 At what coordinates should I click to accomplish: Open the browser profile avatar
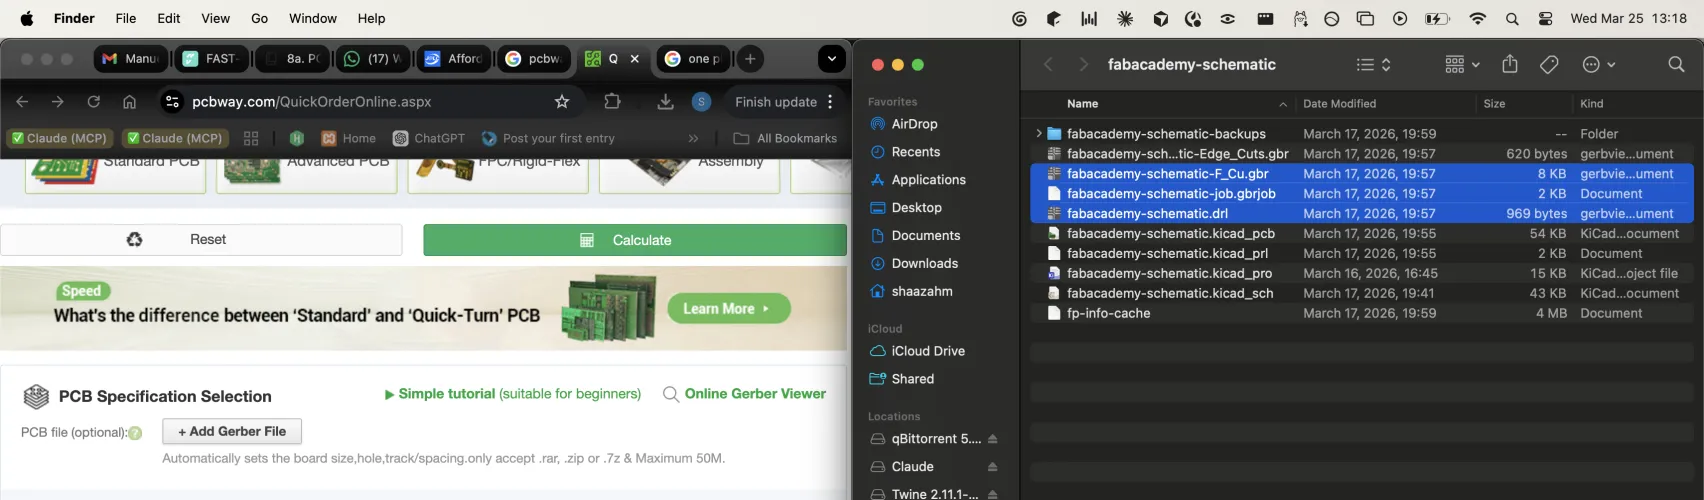coord(701,102)
